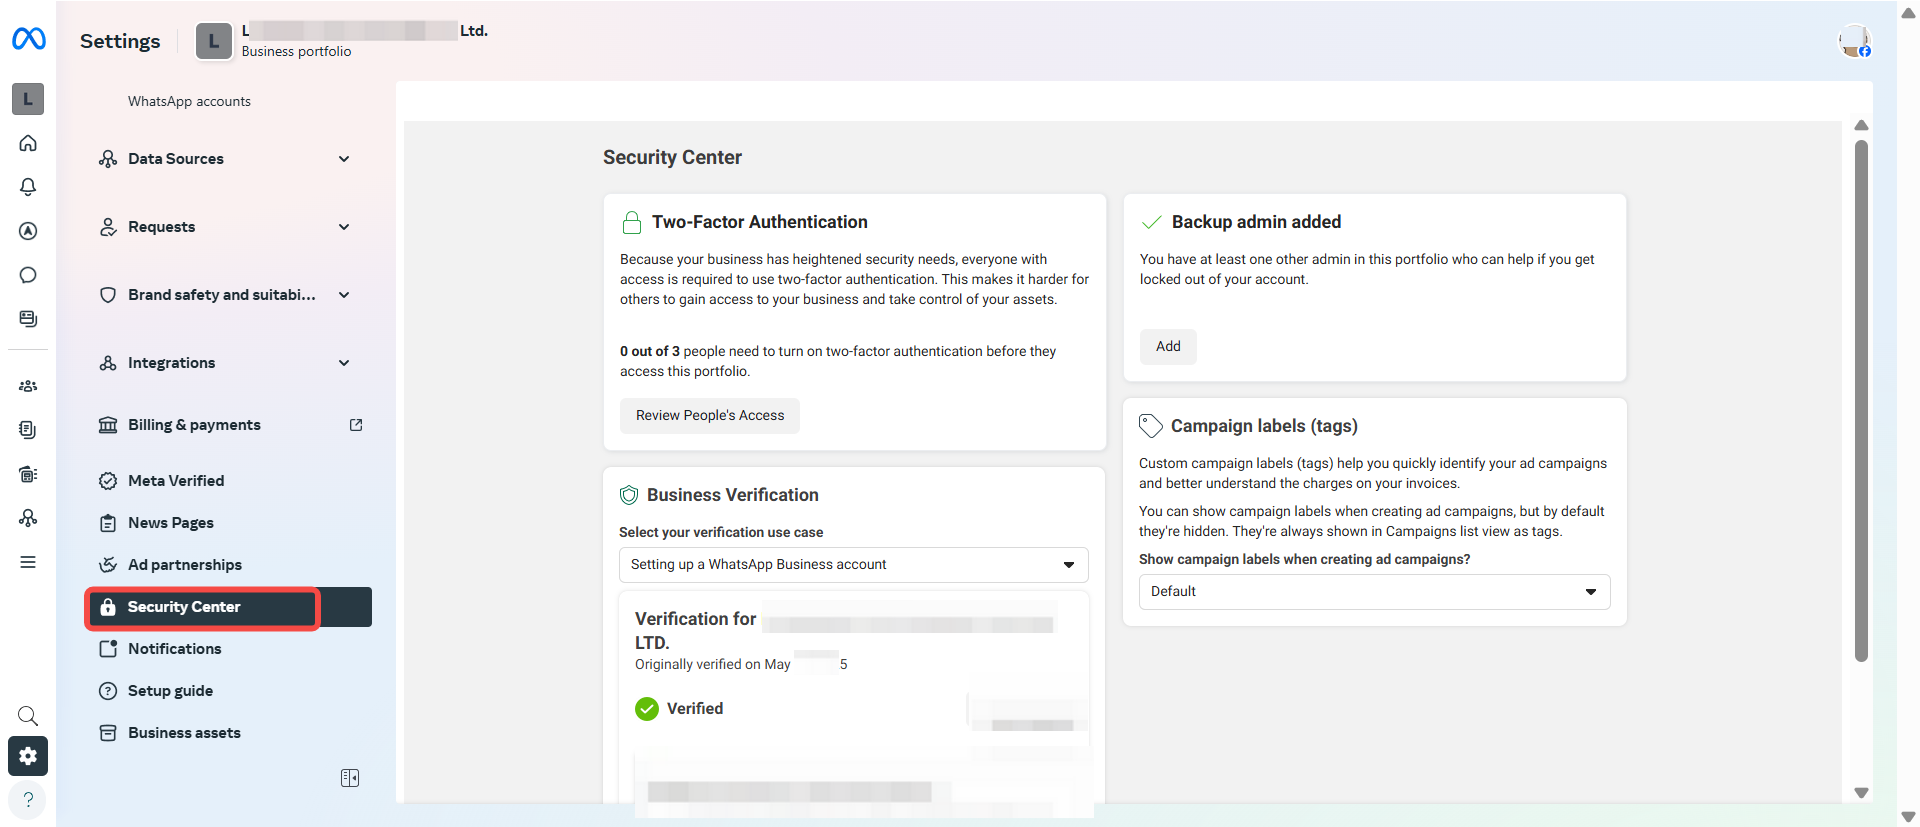Click the profile avatar at top right
The height and width of the screenshot is (827, 1920).
coord(1855,40)
